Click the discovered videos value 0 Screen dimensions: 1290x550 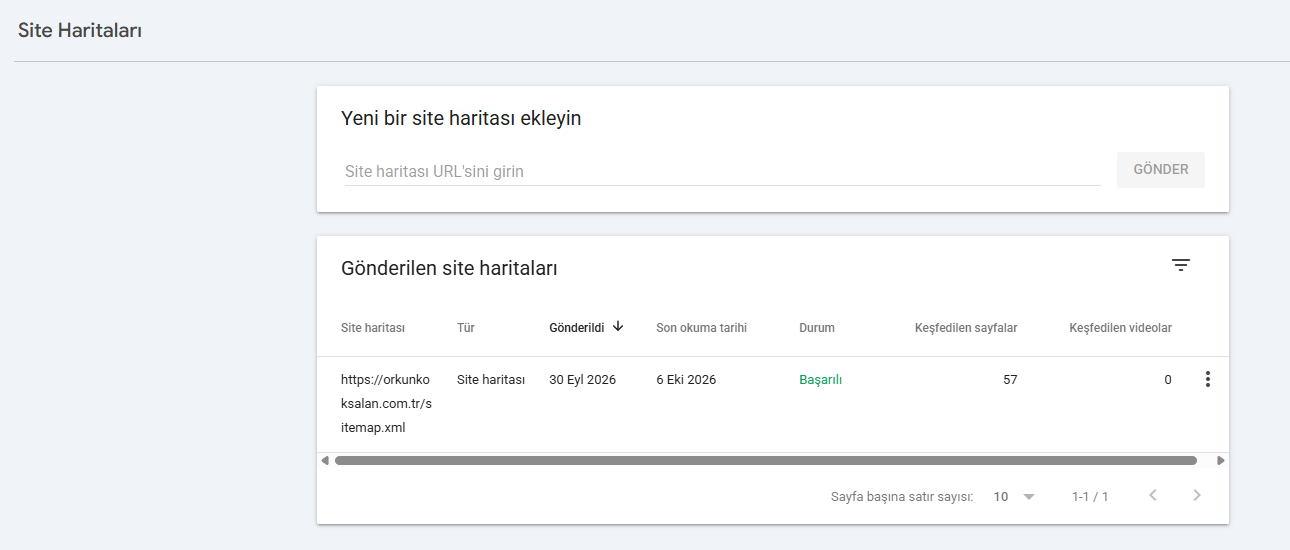tap(1168, 380)
